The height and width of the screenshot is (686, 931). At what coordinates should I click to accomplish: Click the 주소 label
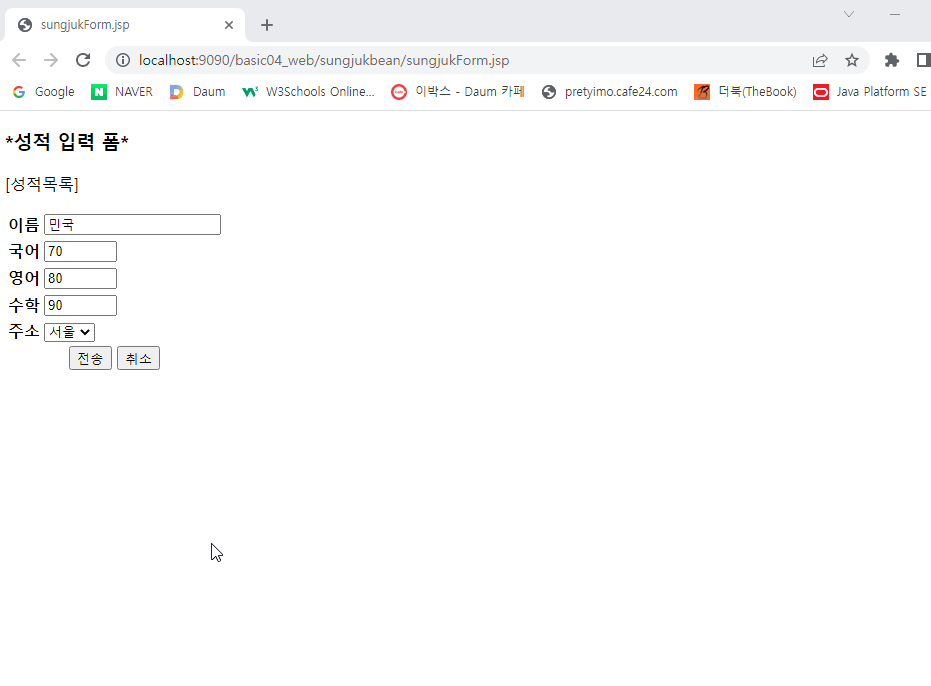click(x=24, y=331)
